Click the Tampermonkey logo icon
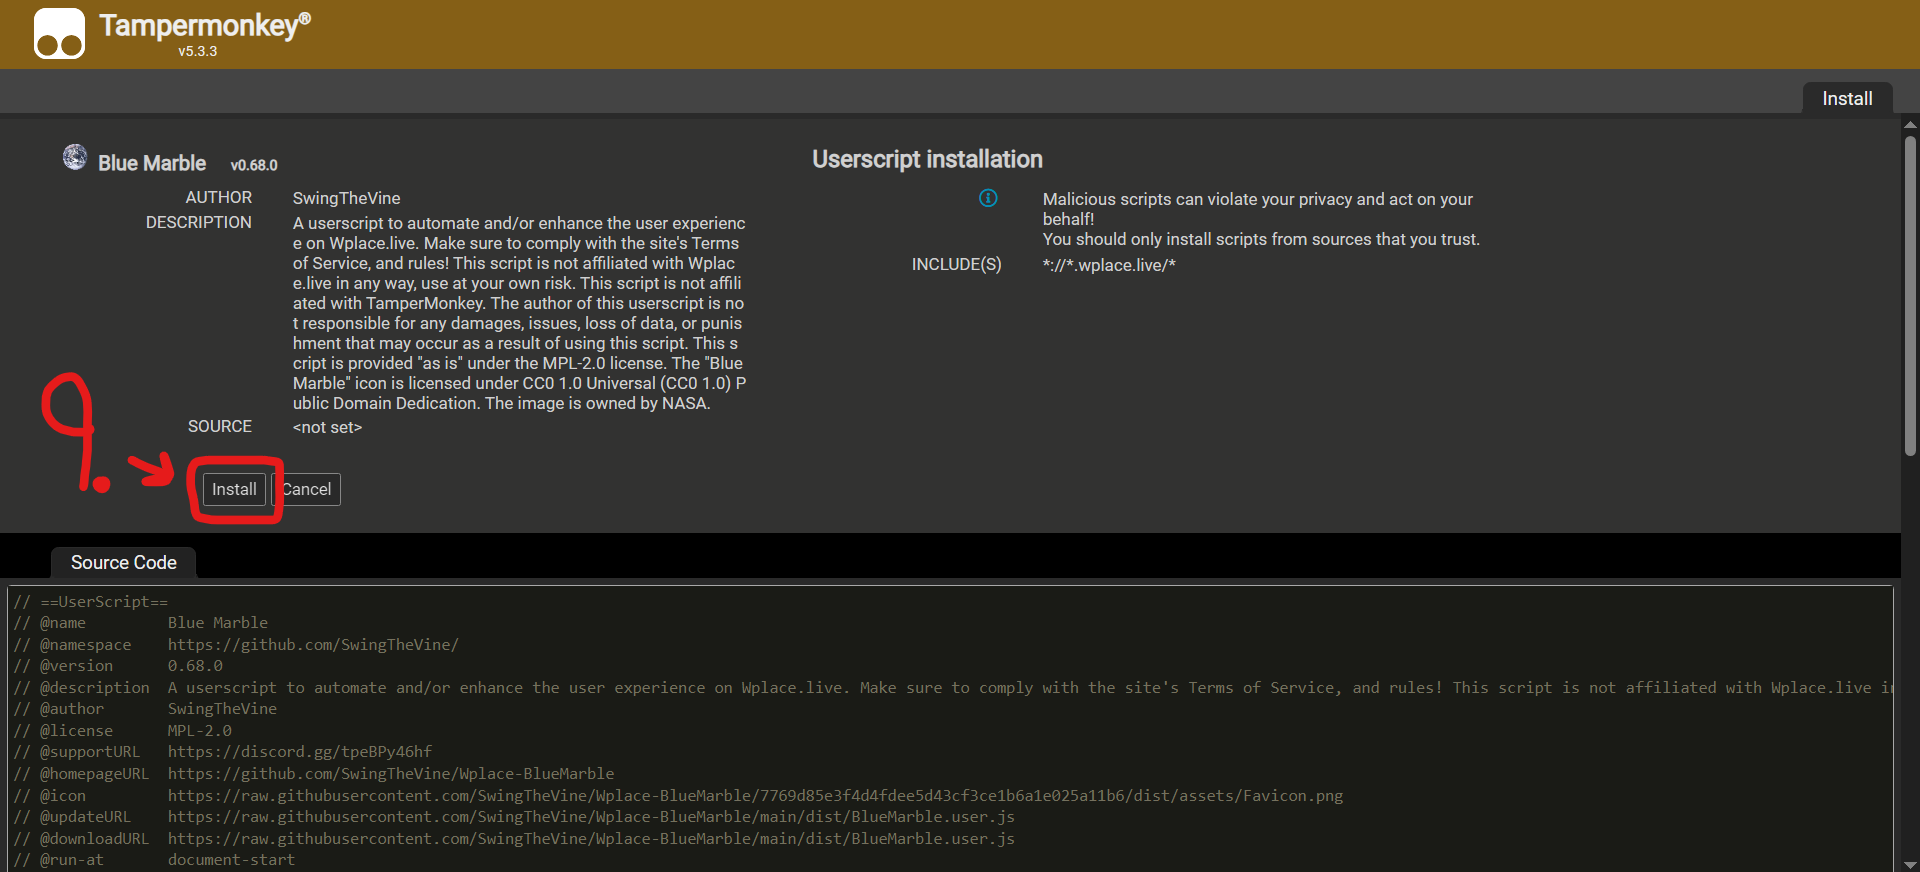 click(59, 34)
